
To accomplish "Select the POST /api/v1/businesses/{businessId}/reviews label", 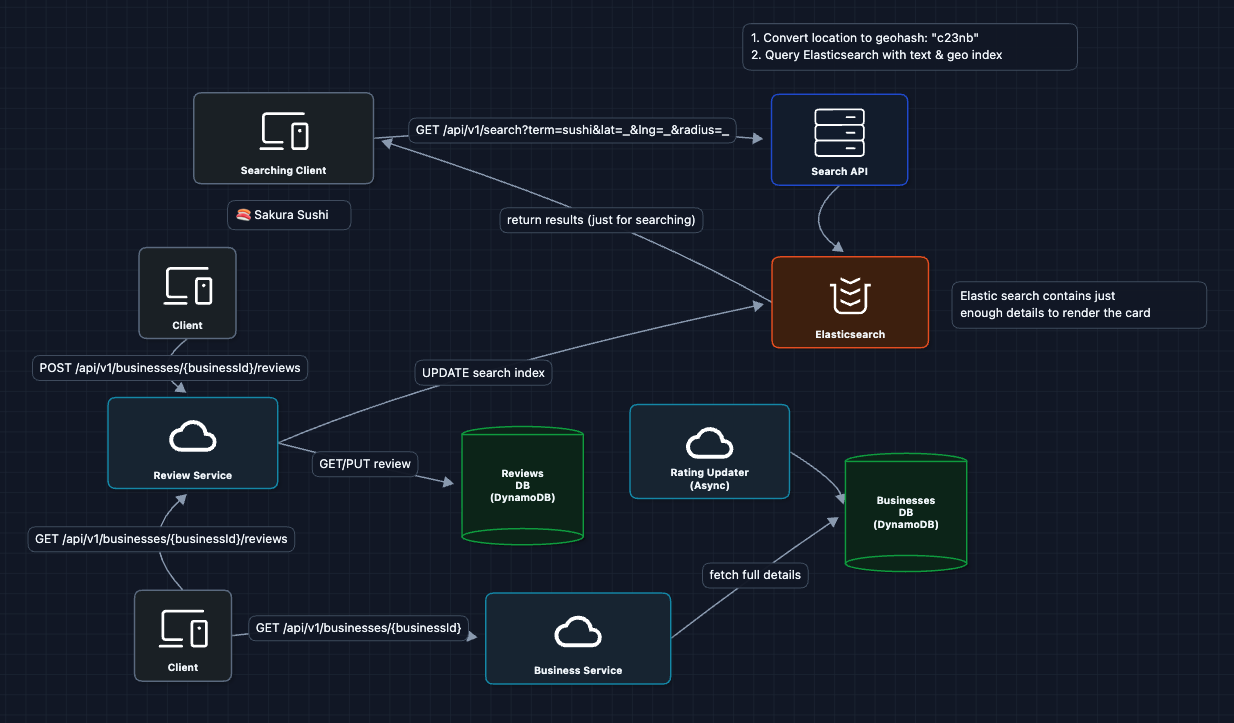I will tap(170, 368).
